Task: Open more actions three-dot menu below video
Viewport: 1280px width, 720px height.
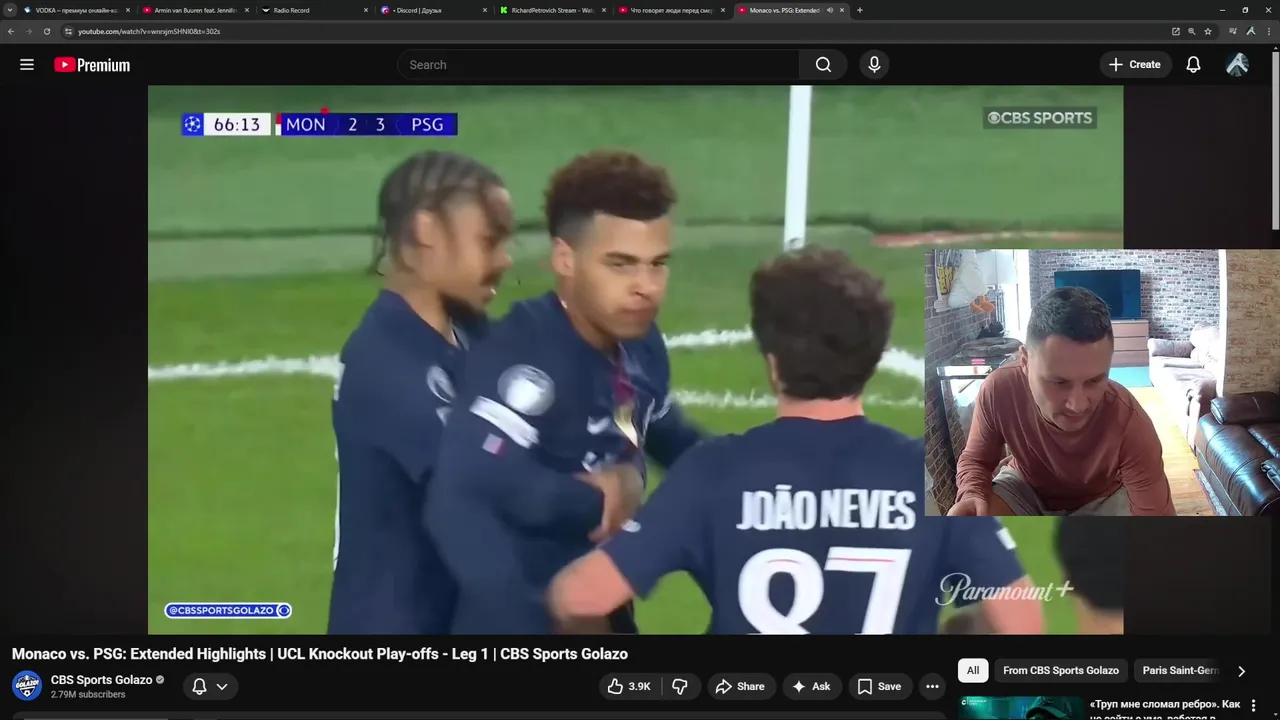Action: 932,686
